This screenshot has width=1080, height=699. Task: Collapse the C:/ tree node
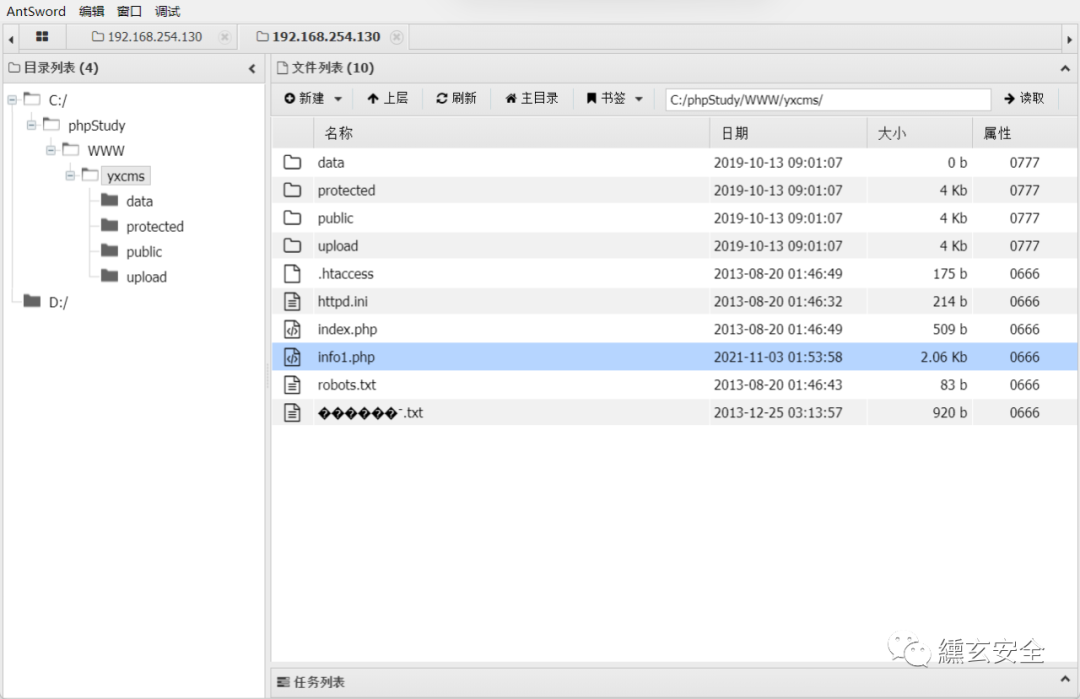pos(12,100)
